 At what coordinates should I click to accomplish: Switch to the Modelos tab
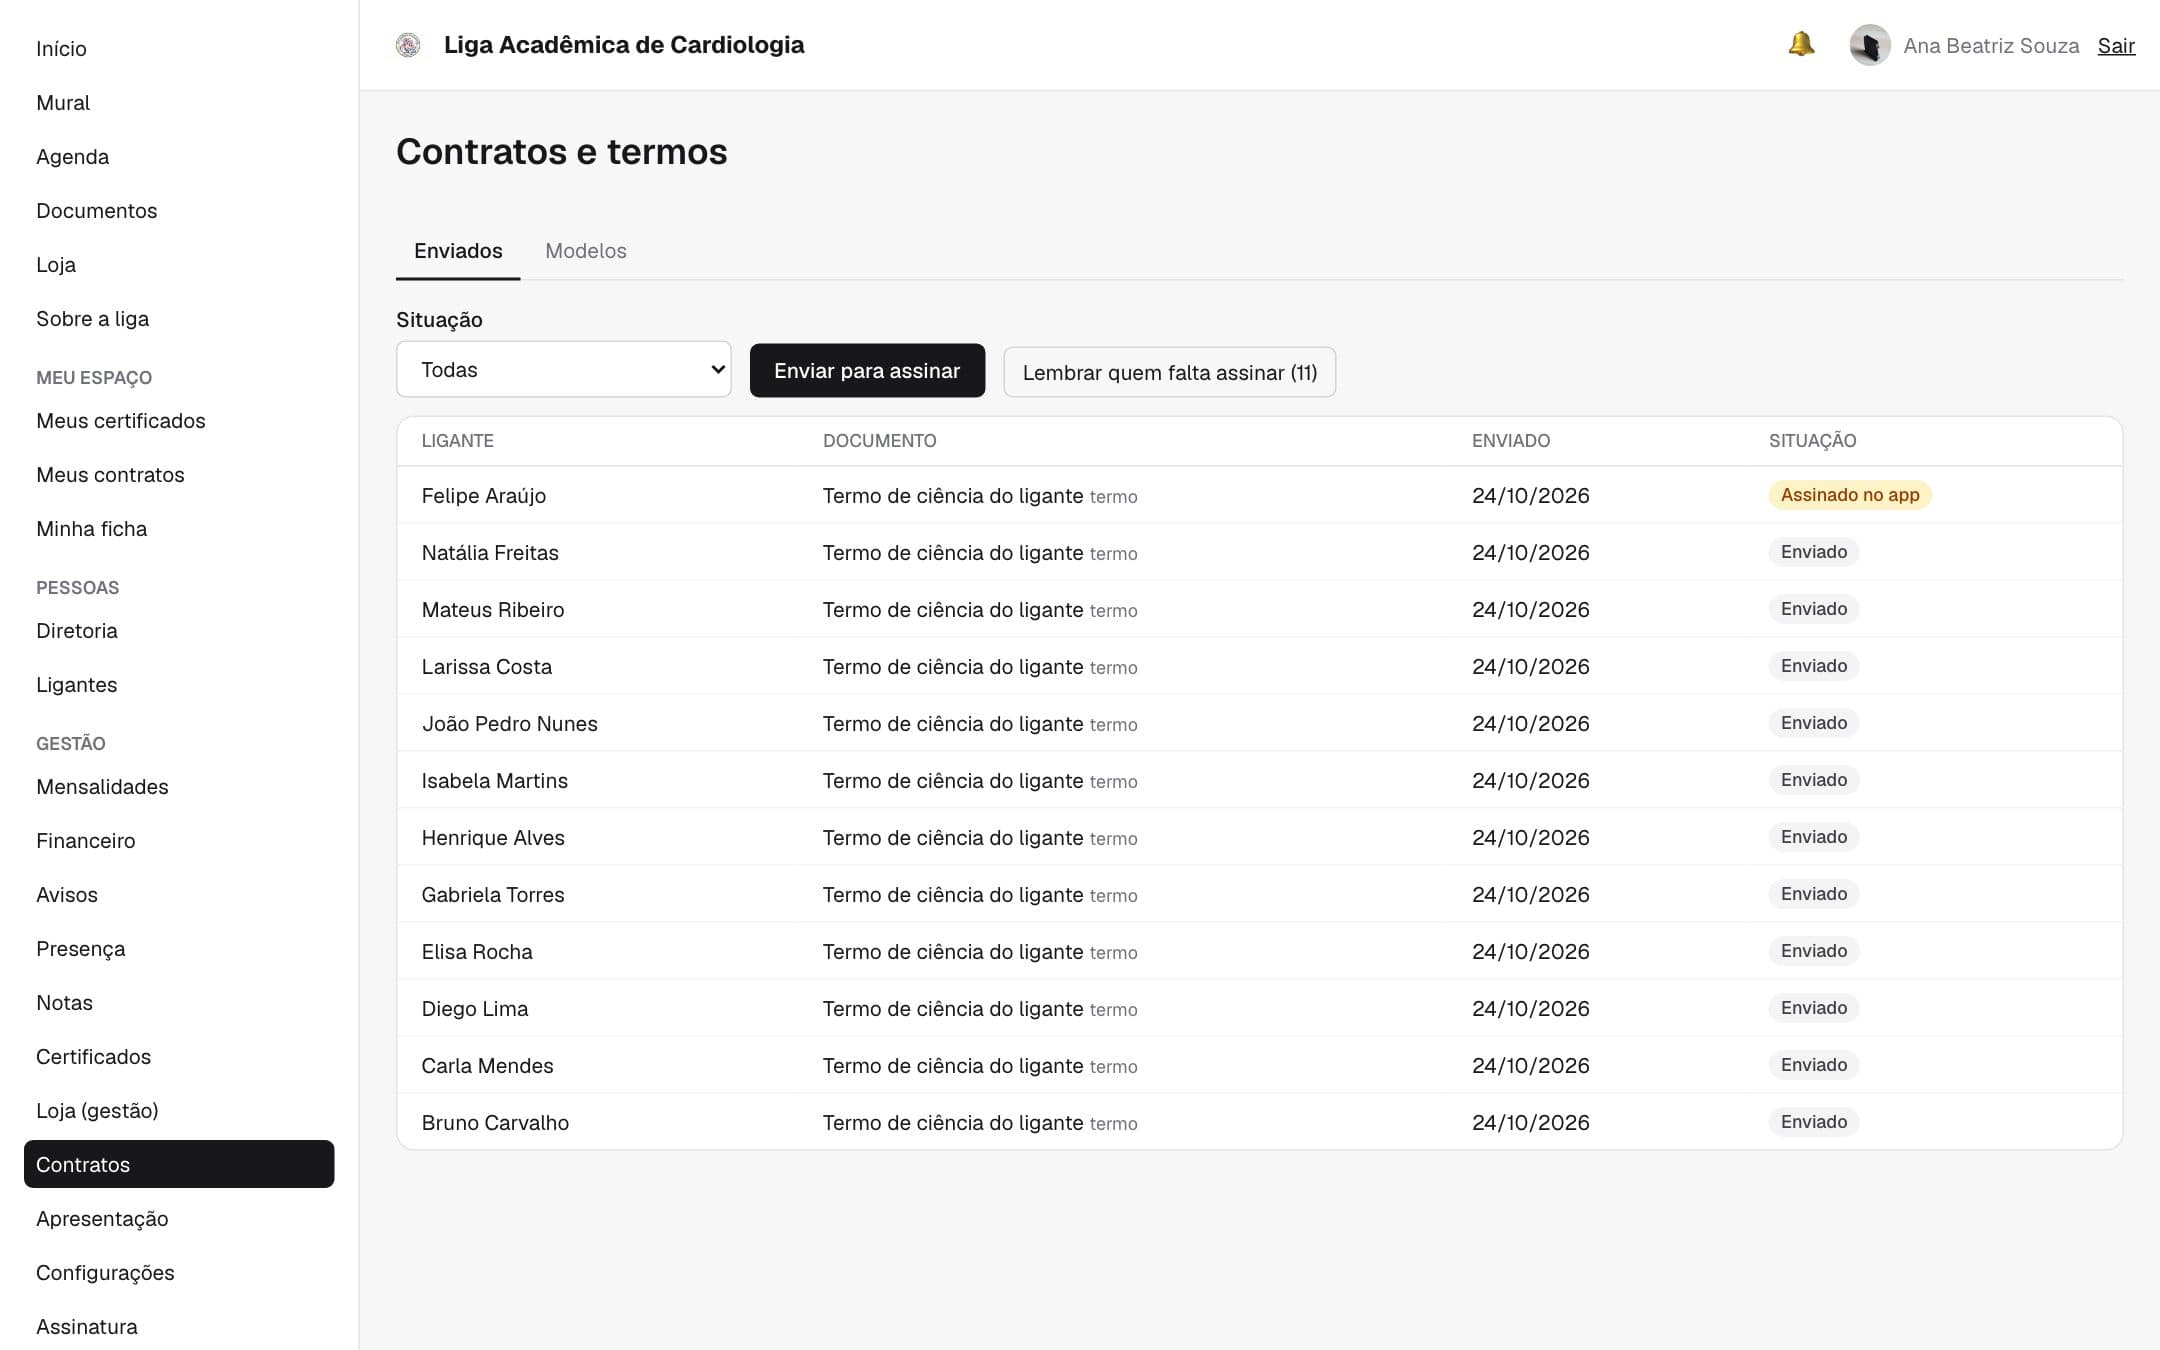[x=586, y=251]
